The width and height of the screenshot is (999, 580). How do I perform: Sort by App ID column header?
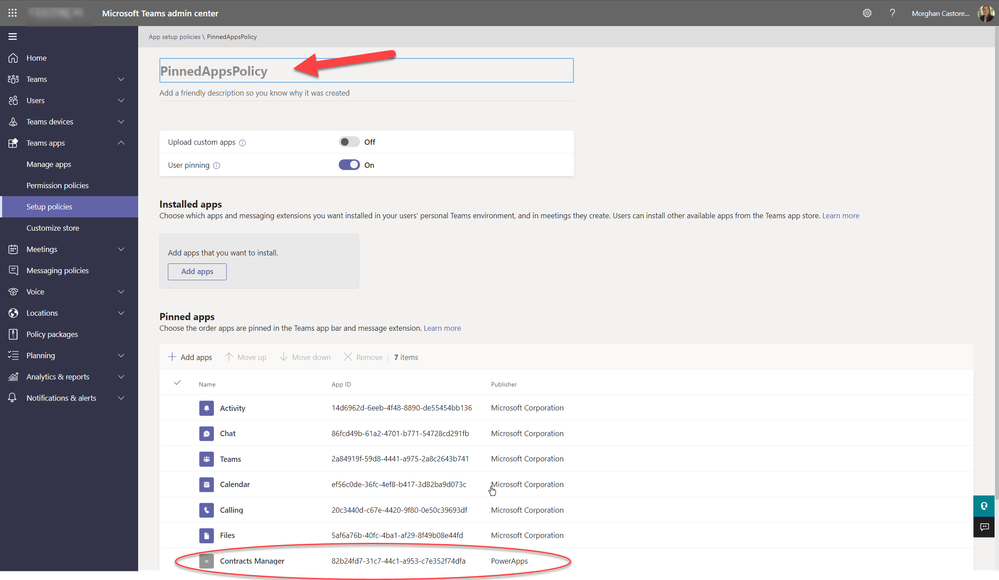(x=341, y=384)
